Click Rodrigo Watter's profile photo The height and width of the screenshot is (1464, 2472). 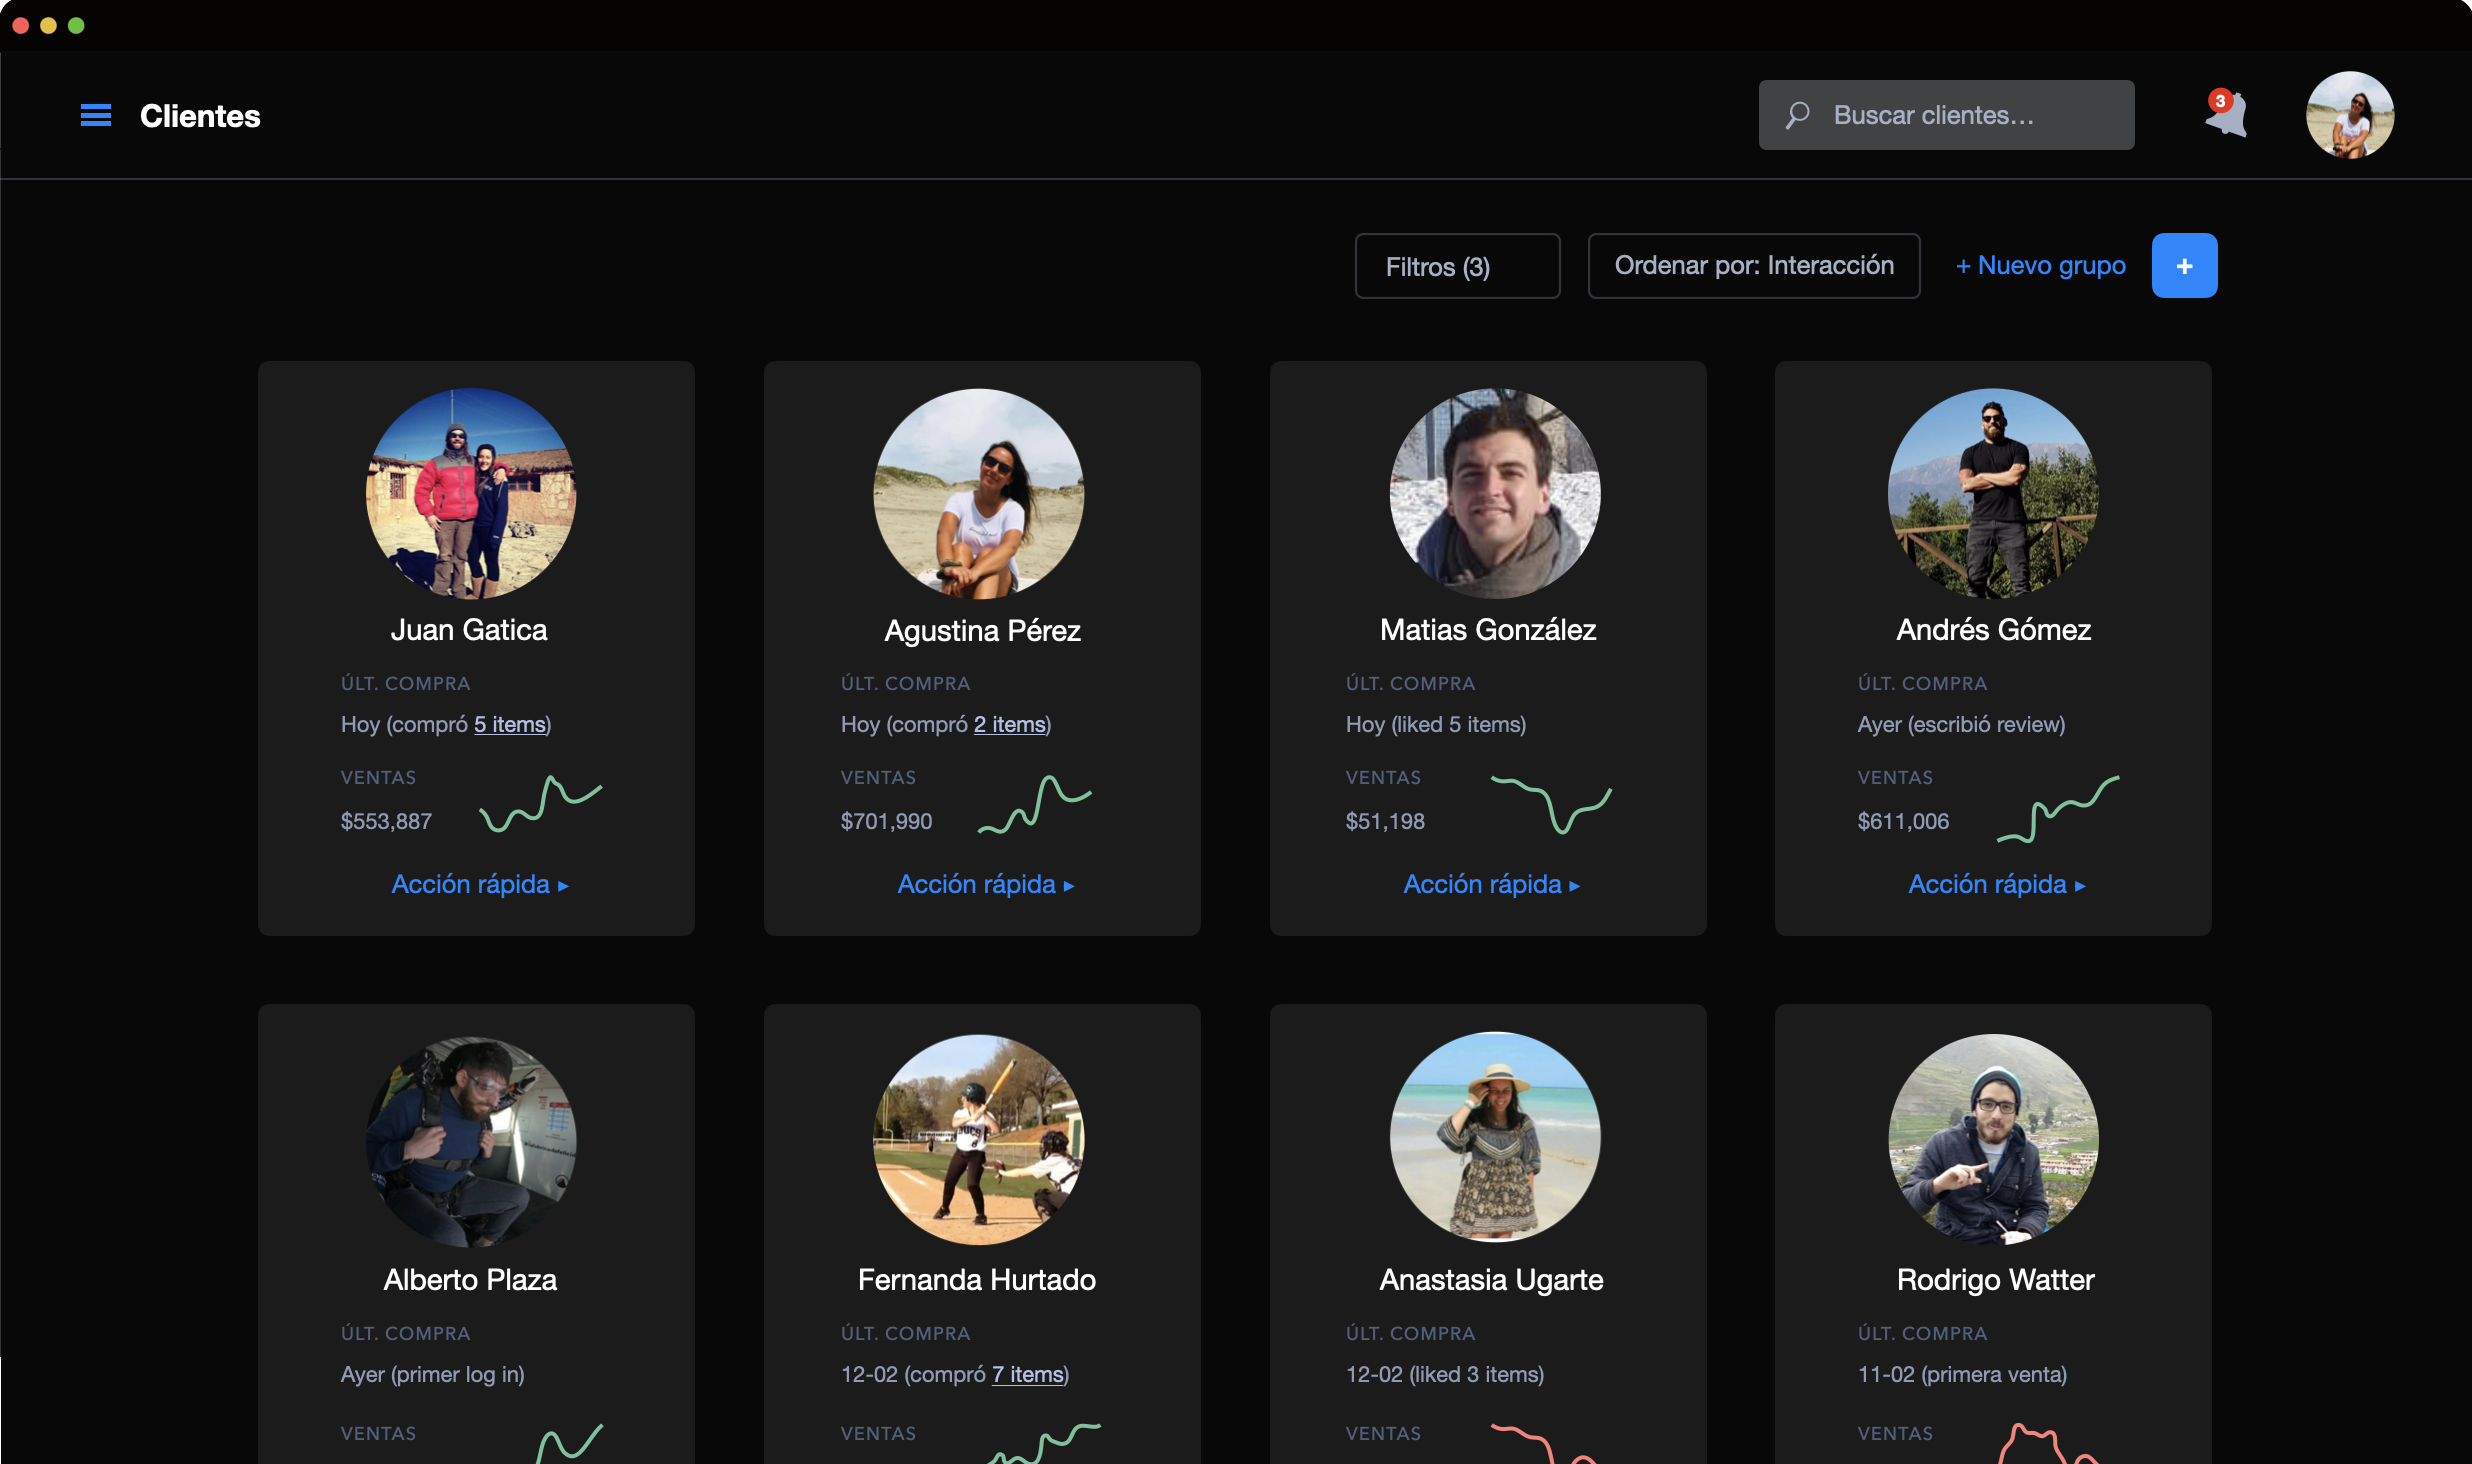(x=1993, y=1140)
